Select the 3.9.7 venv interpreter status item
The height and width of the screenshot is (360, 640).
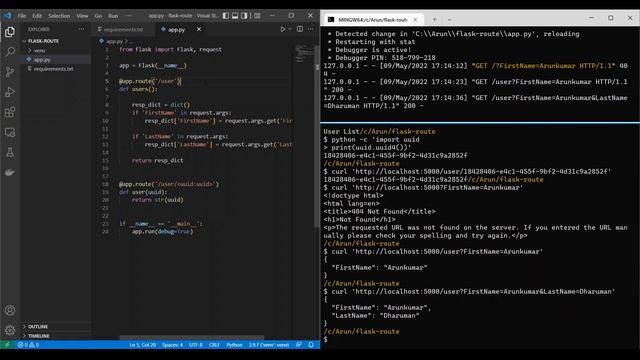[x=269, y=345]
